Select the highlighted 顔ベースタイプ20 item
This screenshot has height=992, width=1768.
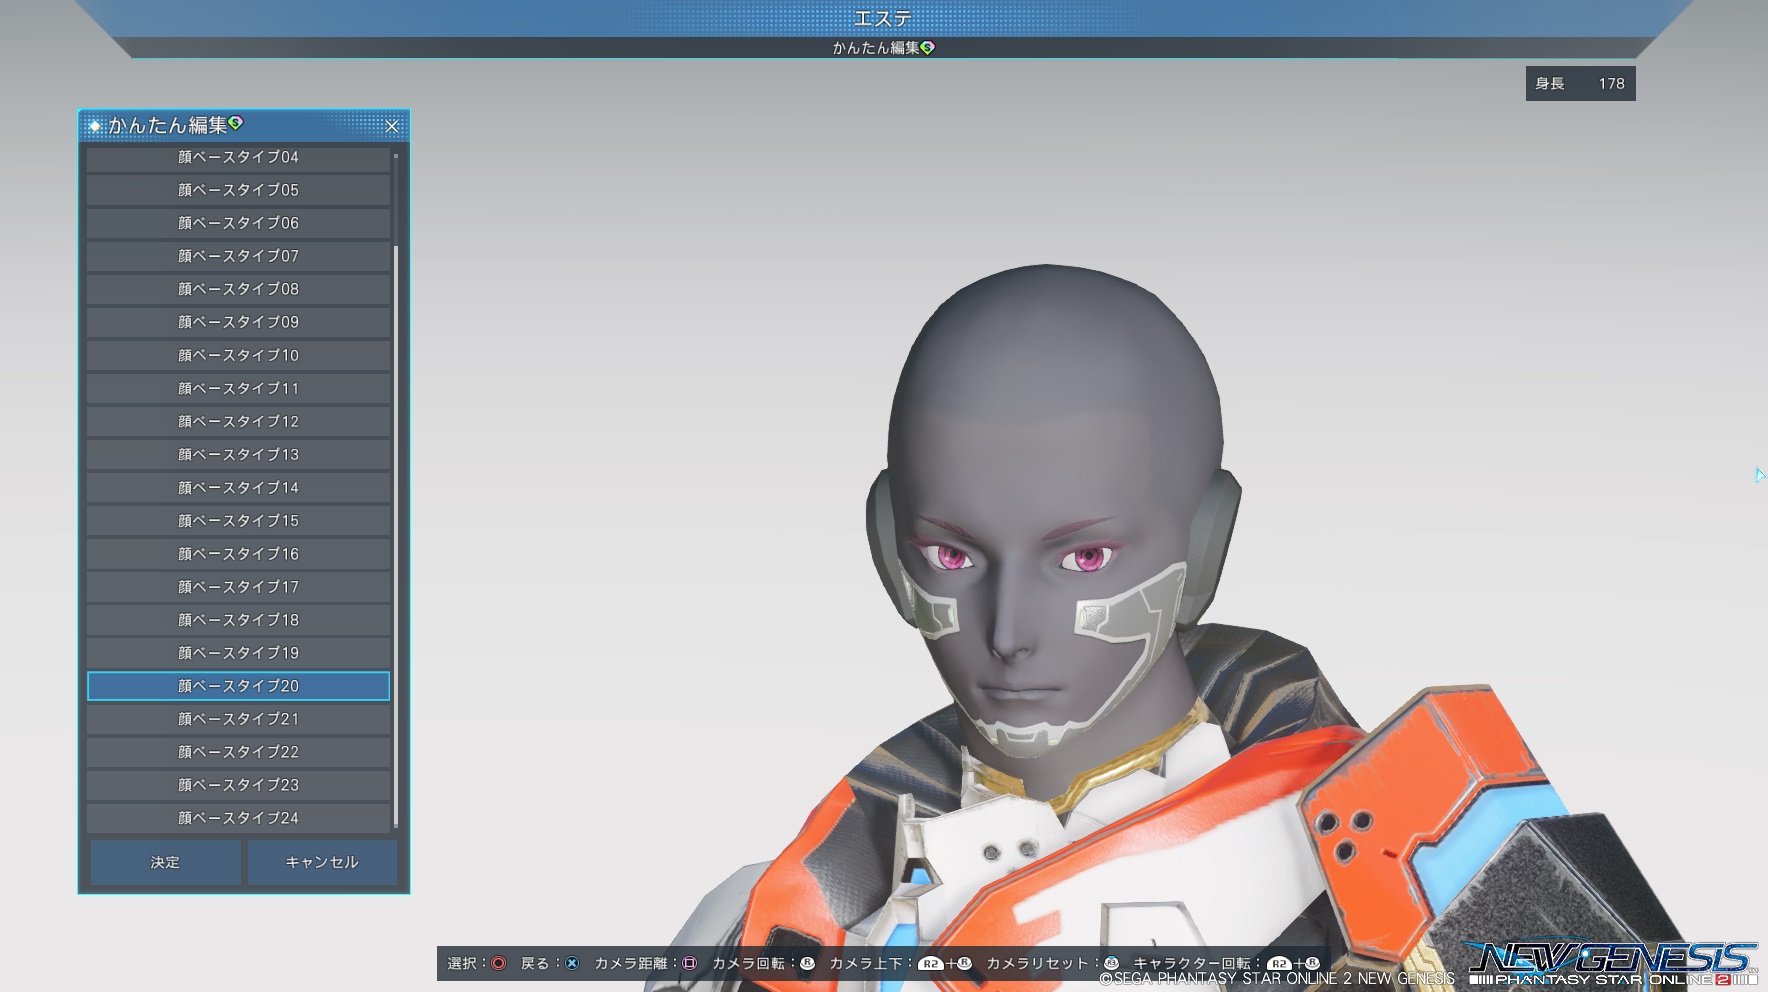[x=238, y=686]
